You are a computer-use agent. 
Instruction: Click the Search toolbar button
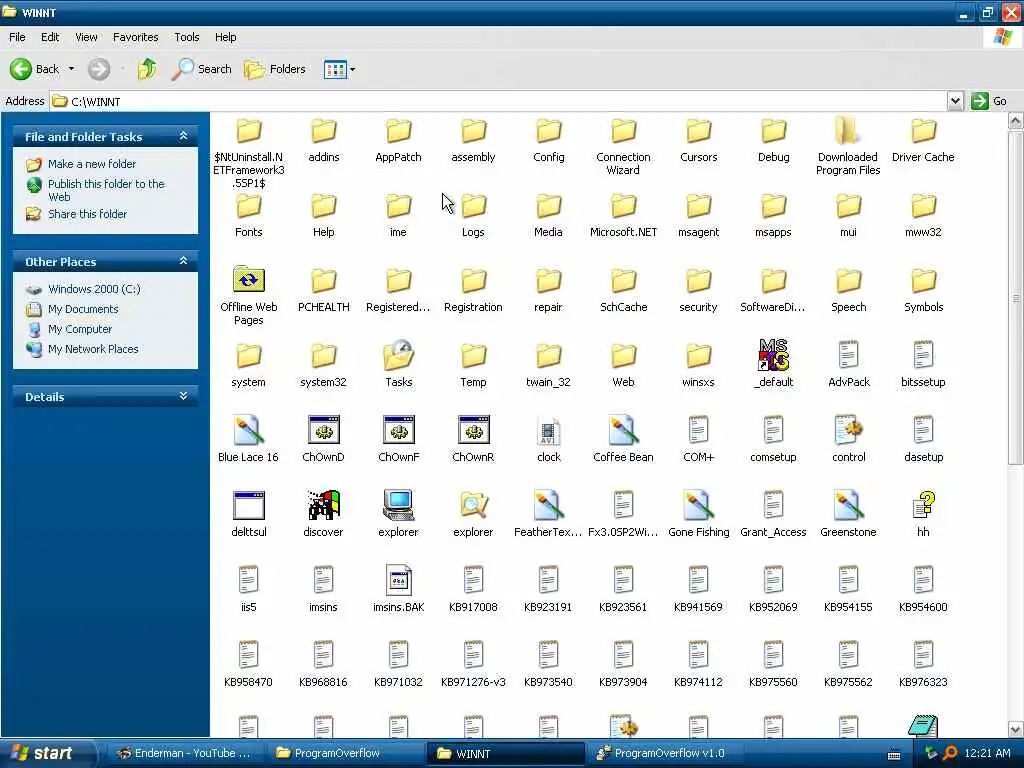click(x=201, y=69)
